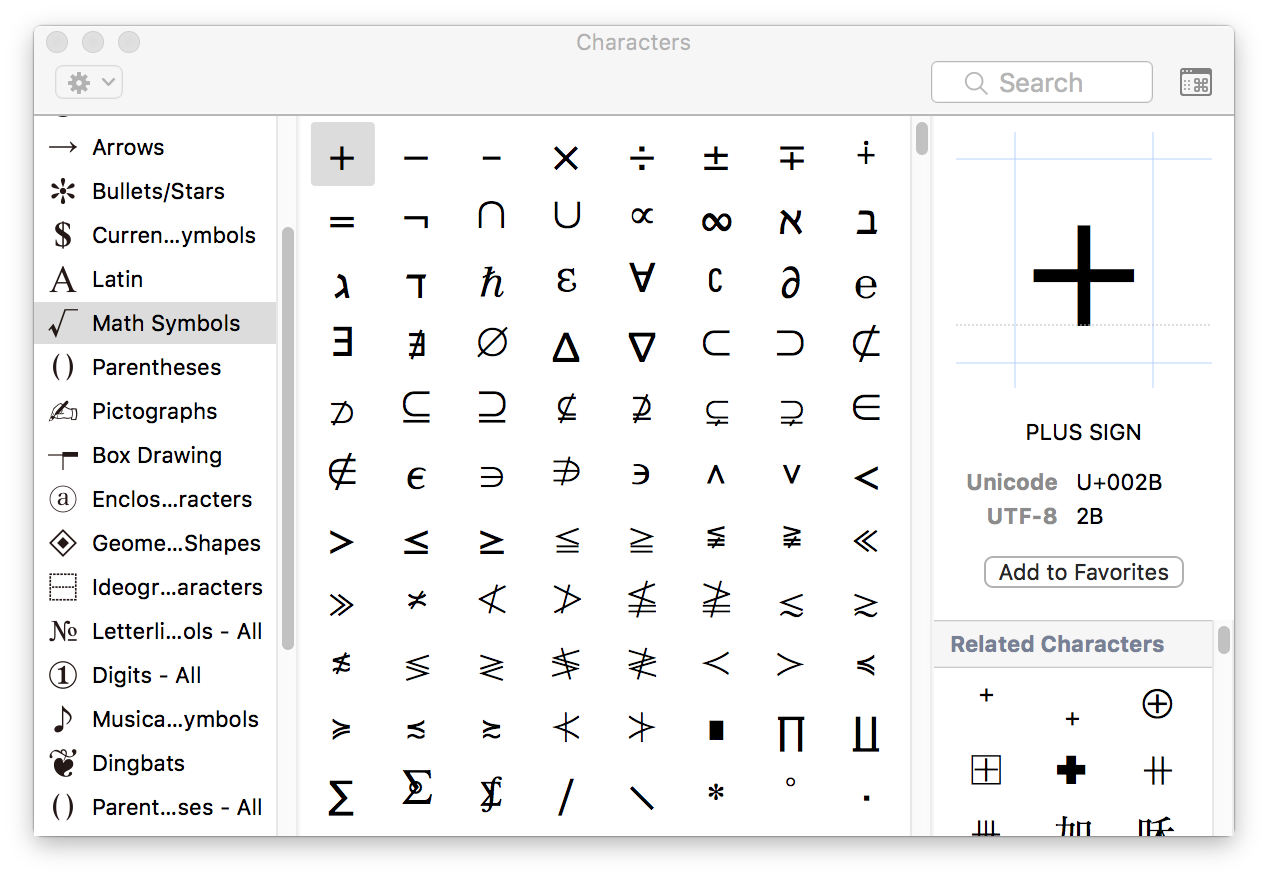Toggle the compact character viewer button
Image resolution: width=1268 pixels, height=878 pixels.
(x=1195, y=83)
